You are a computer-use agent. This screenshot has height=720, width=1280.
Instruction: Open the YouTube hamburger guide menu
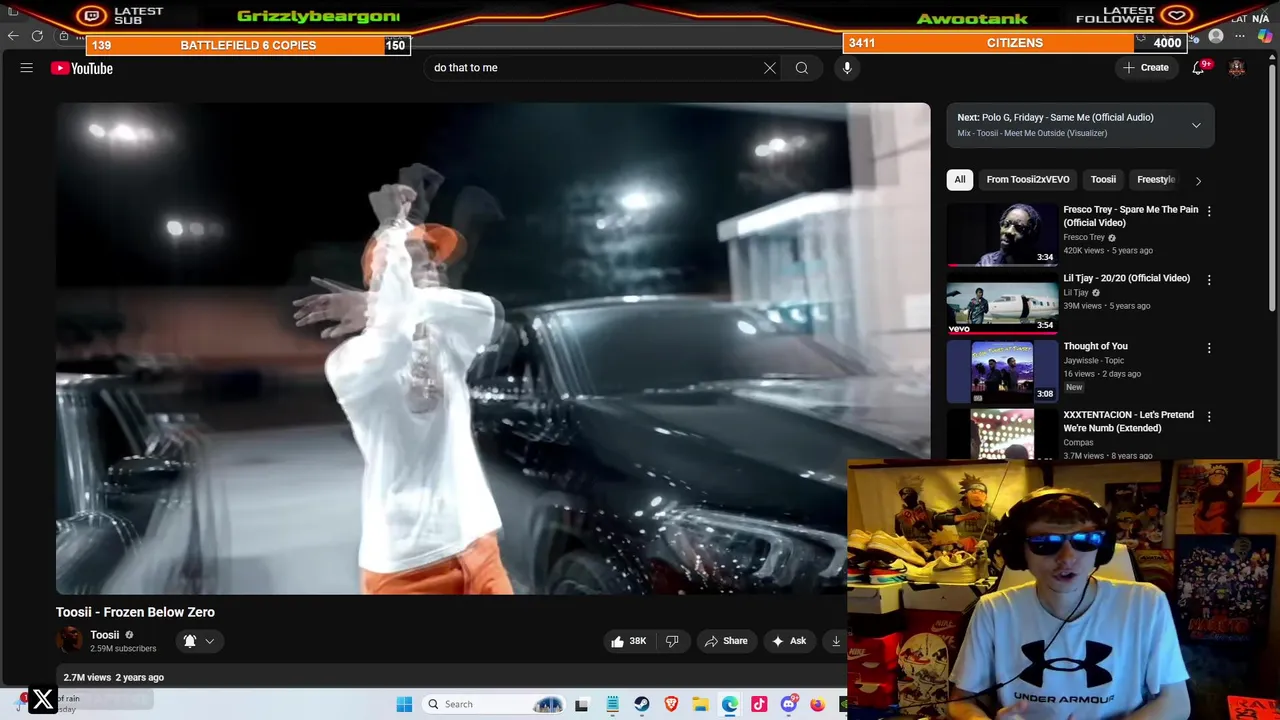(x=27, y=68)
